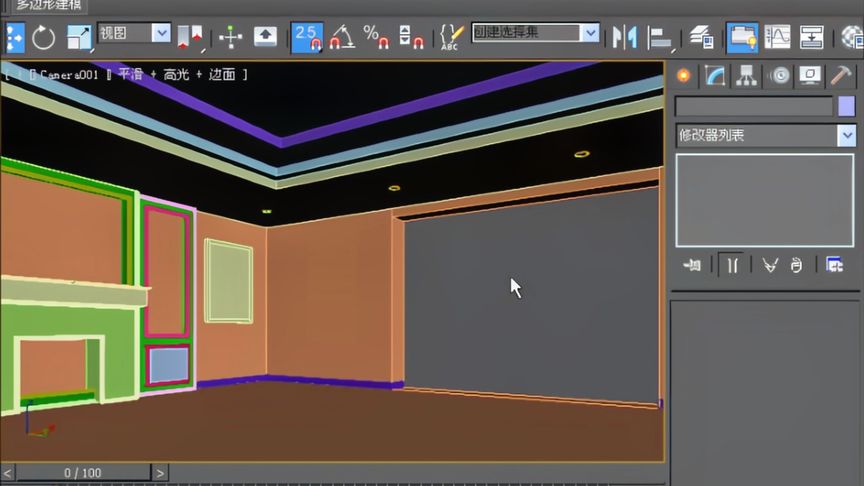This screenshot has width=864, height=486.
Task: Toggle Percent Snap
Action: (x=376, y=37)
